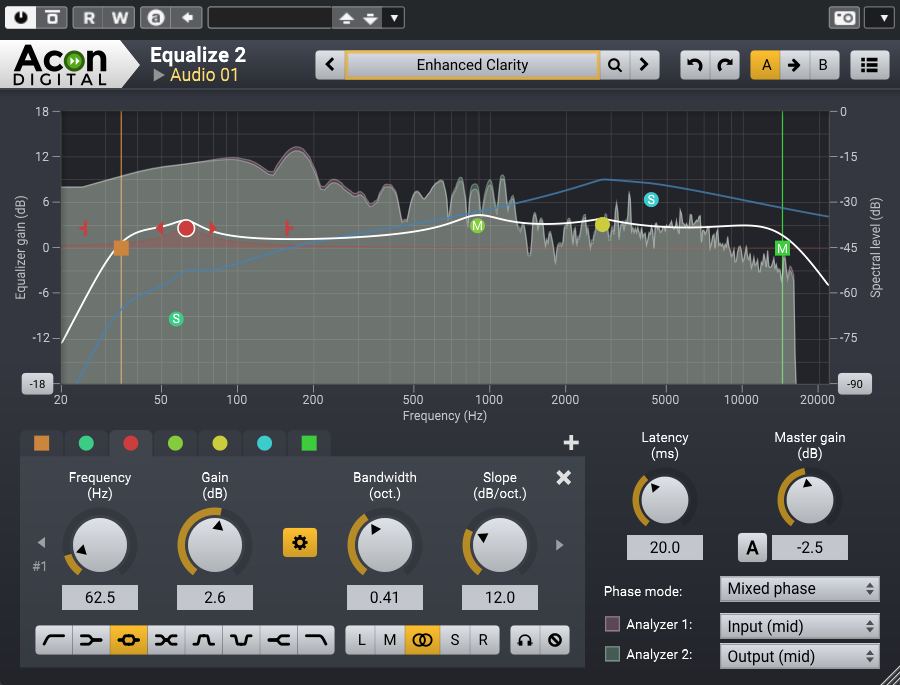Screen dimensions: 900x685
Task: Open the Enhanced Clarity preset list
Action: (472, 65)
